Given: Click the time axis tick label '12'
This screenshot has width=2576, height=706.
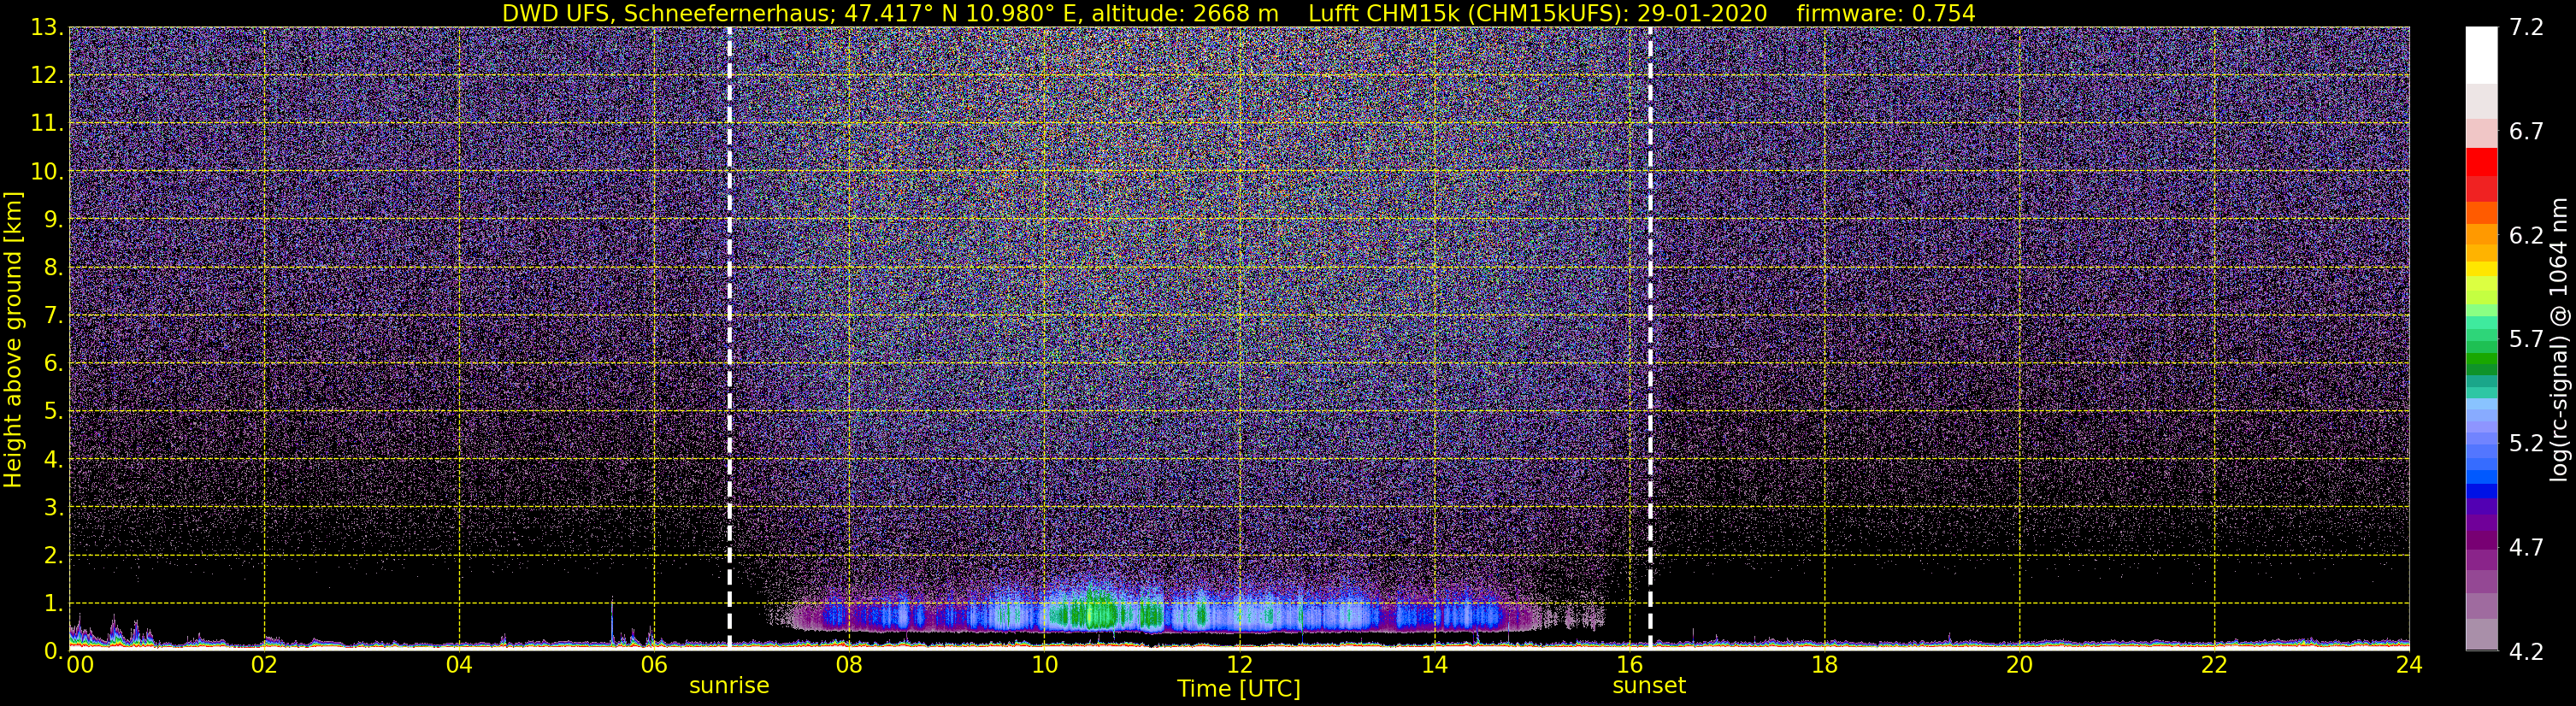Looking at the screenshot, I should click(1239, 665).
